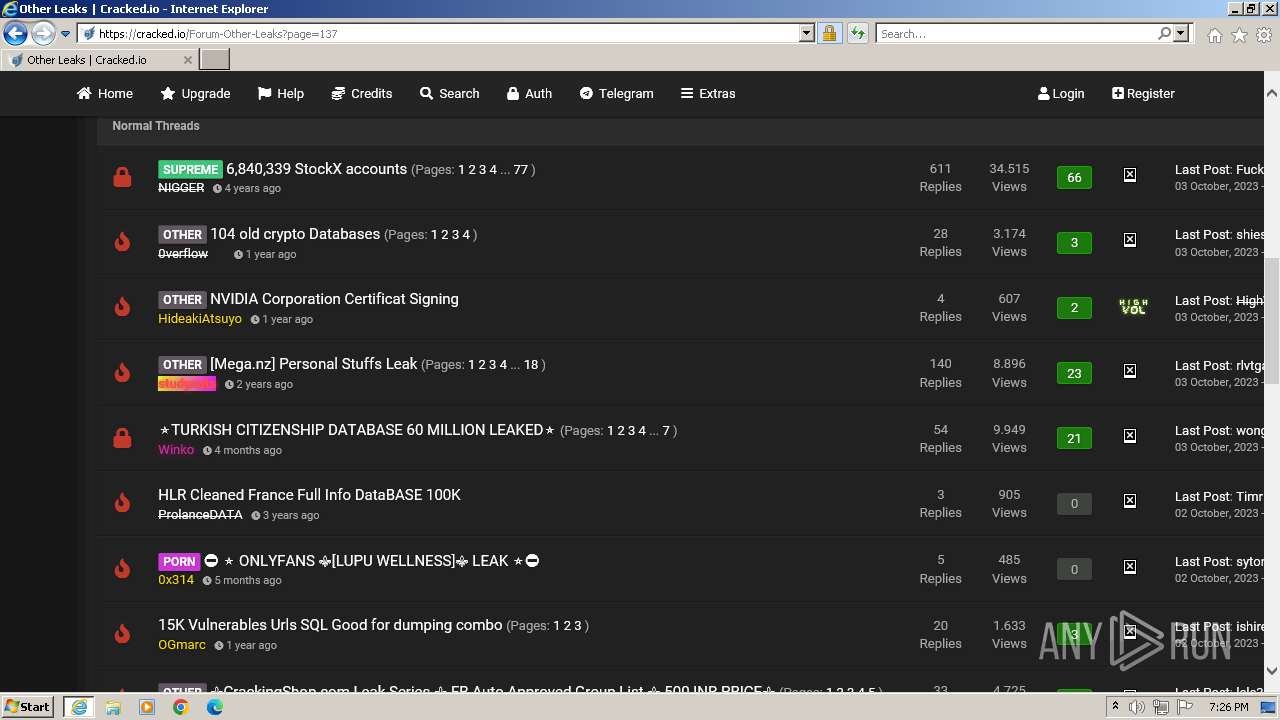Open the Upgrade nav item

(x=195, y=93)
